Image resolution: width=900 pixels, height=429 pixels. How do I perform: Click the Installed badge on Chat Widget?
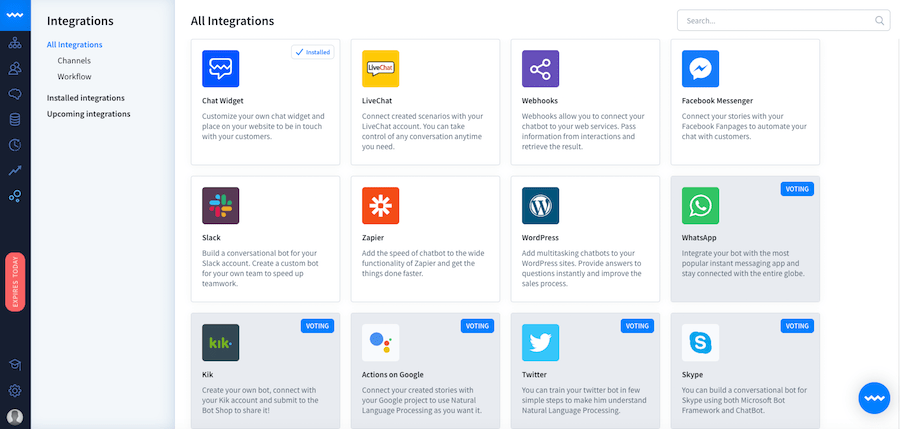click(x=313, y=52)
